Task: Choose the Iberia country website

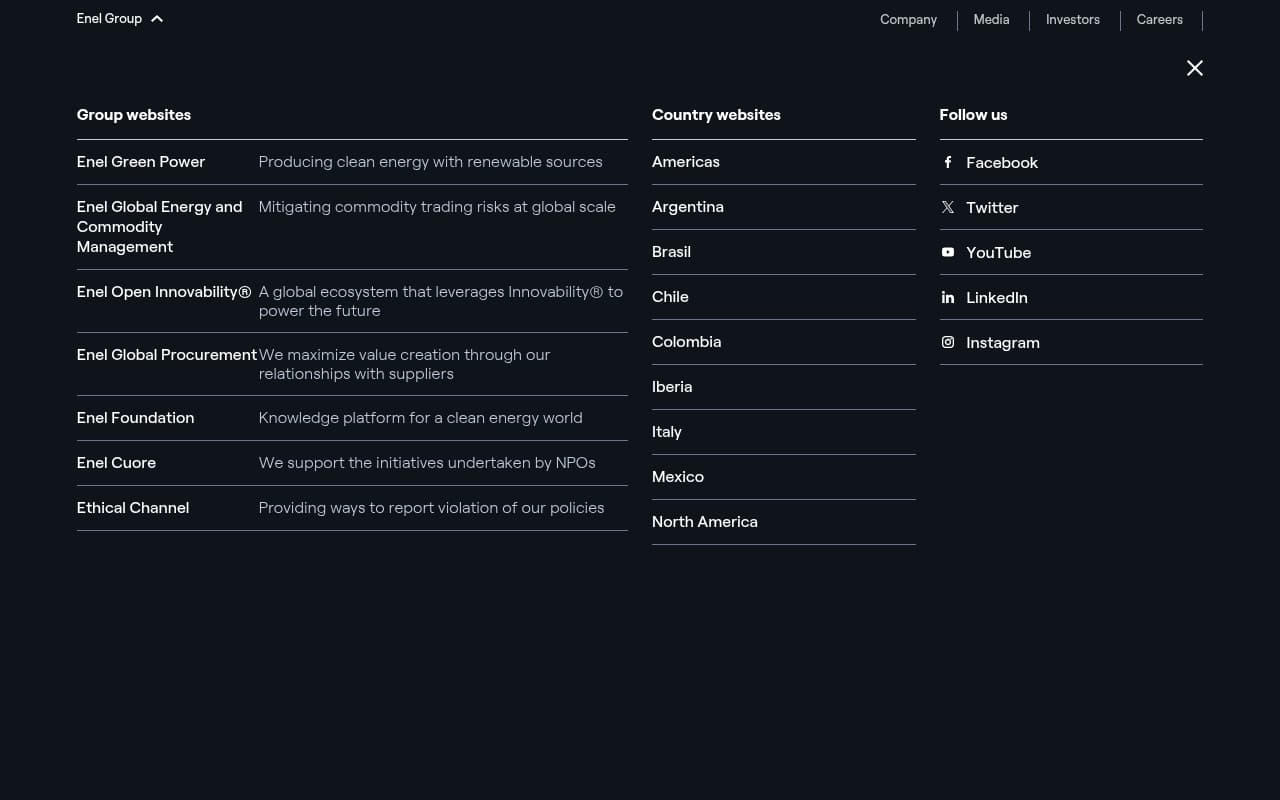Action: [x=672, y=387]
